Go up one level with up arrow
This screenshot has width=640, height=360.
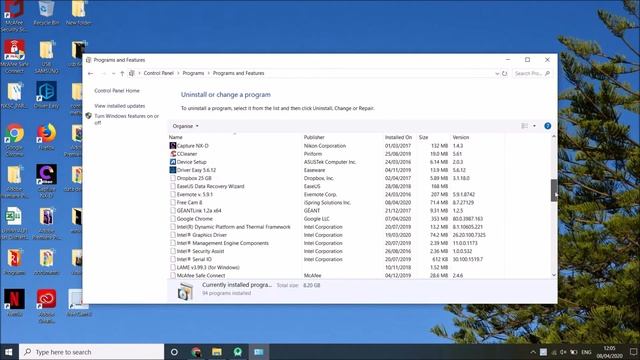click(122, 73)
